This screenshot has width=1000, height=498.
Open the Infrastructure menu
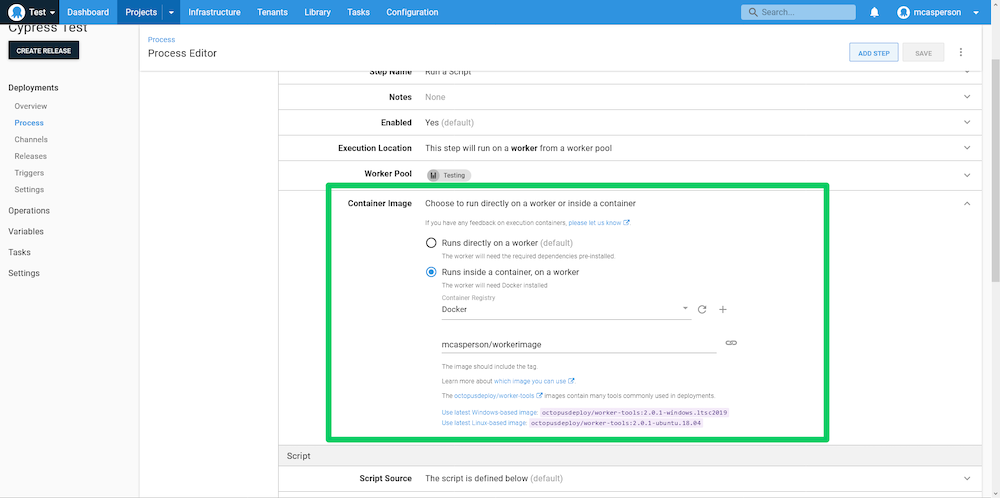coord(214,12)
